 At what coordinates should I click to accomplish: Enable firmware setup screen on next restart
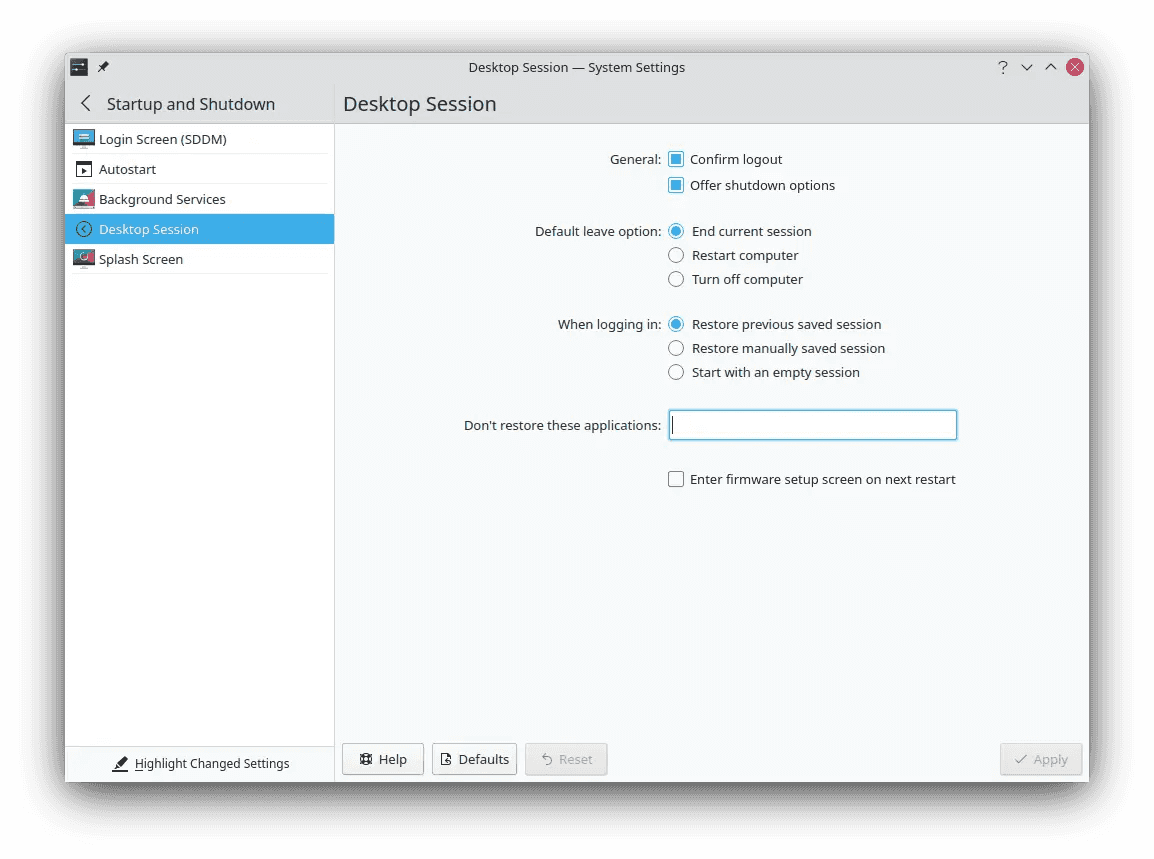[676, 479]
